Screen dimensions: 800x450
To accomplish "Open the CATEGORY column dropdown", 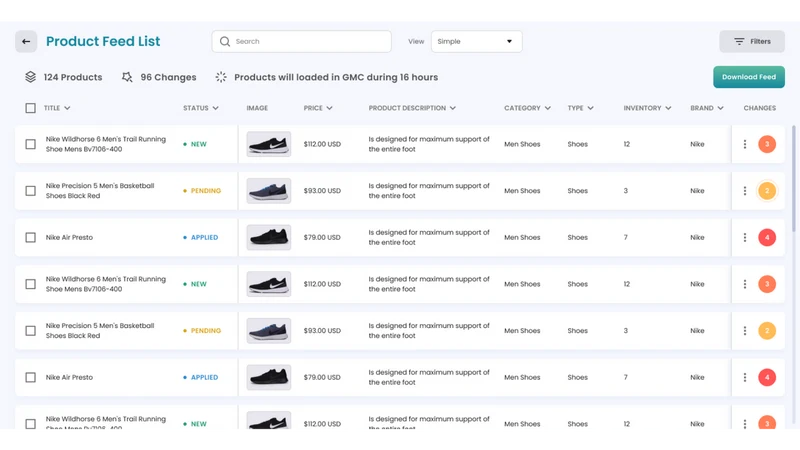I will pyautogui.click(x=528, y=108).
